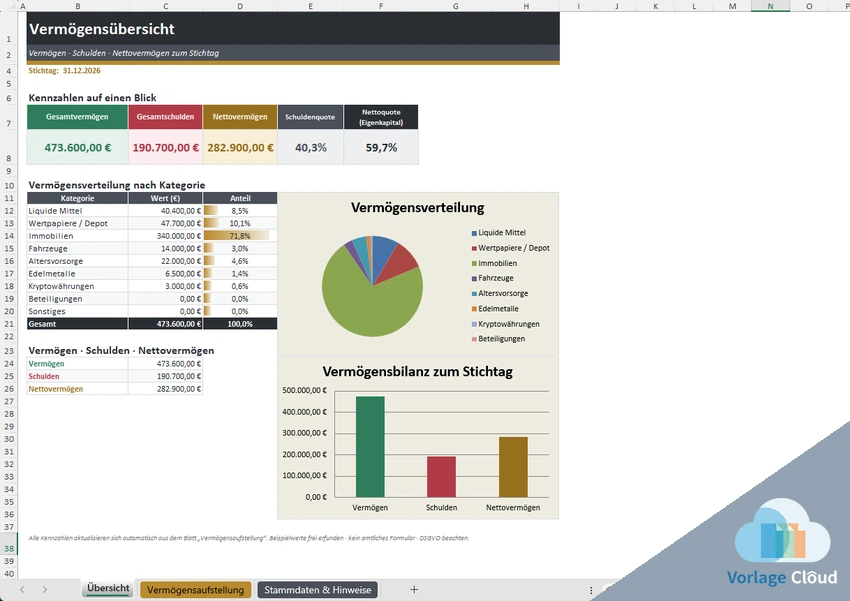Click the next sheet navigation arrow
This screenshot has height=601, width=850.
pos(44,590)
